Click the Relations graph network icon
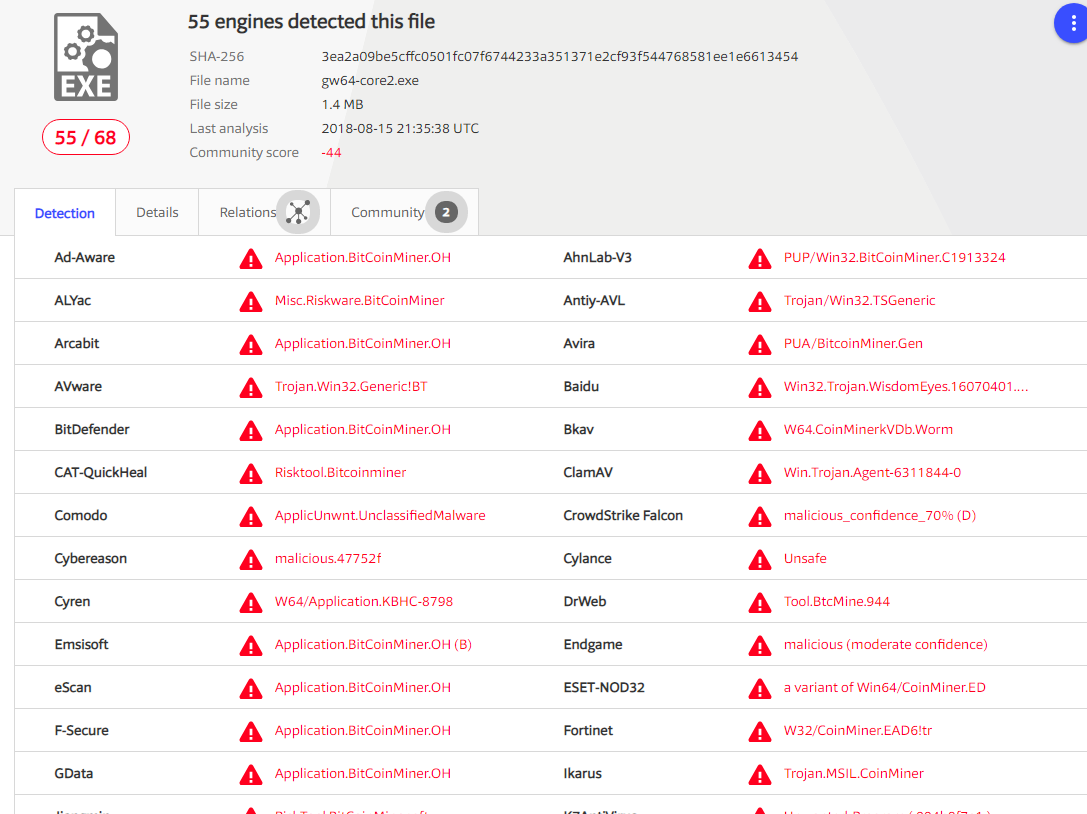The image size is (1087, 814). click(x=298, y=212)
